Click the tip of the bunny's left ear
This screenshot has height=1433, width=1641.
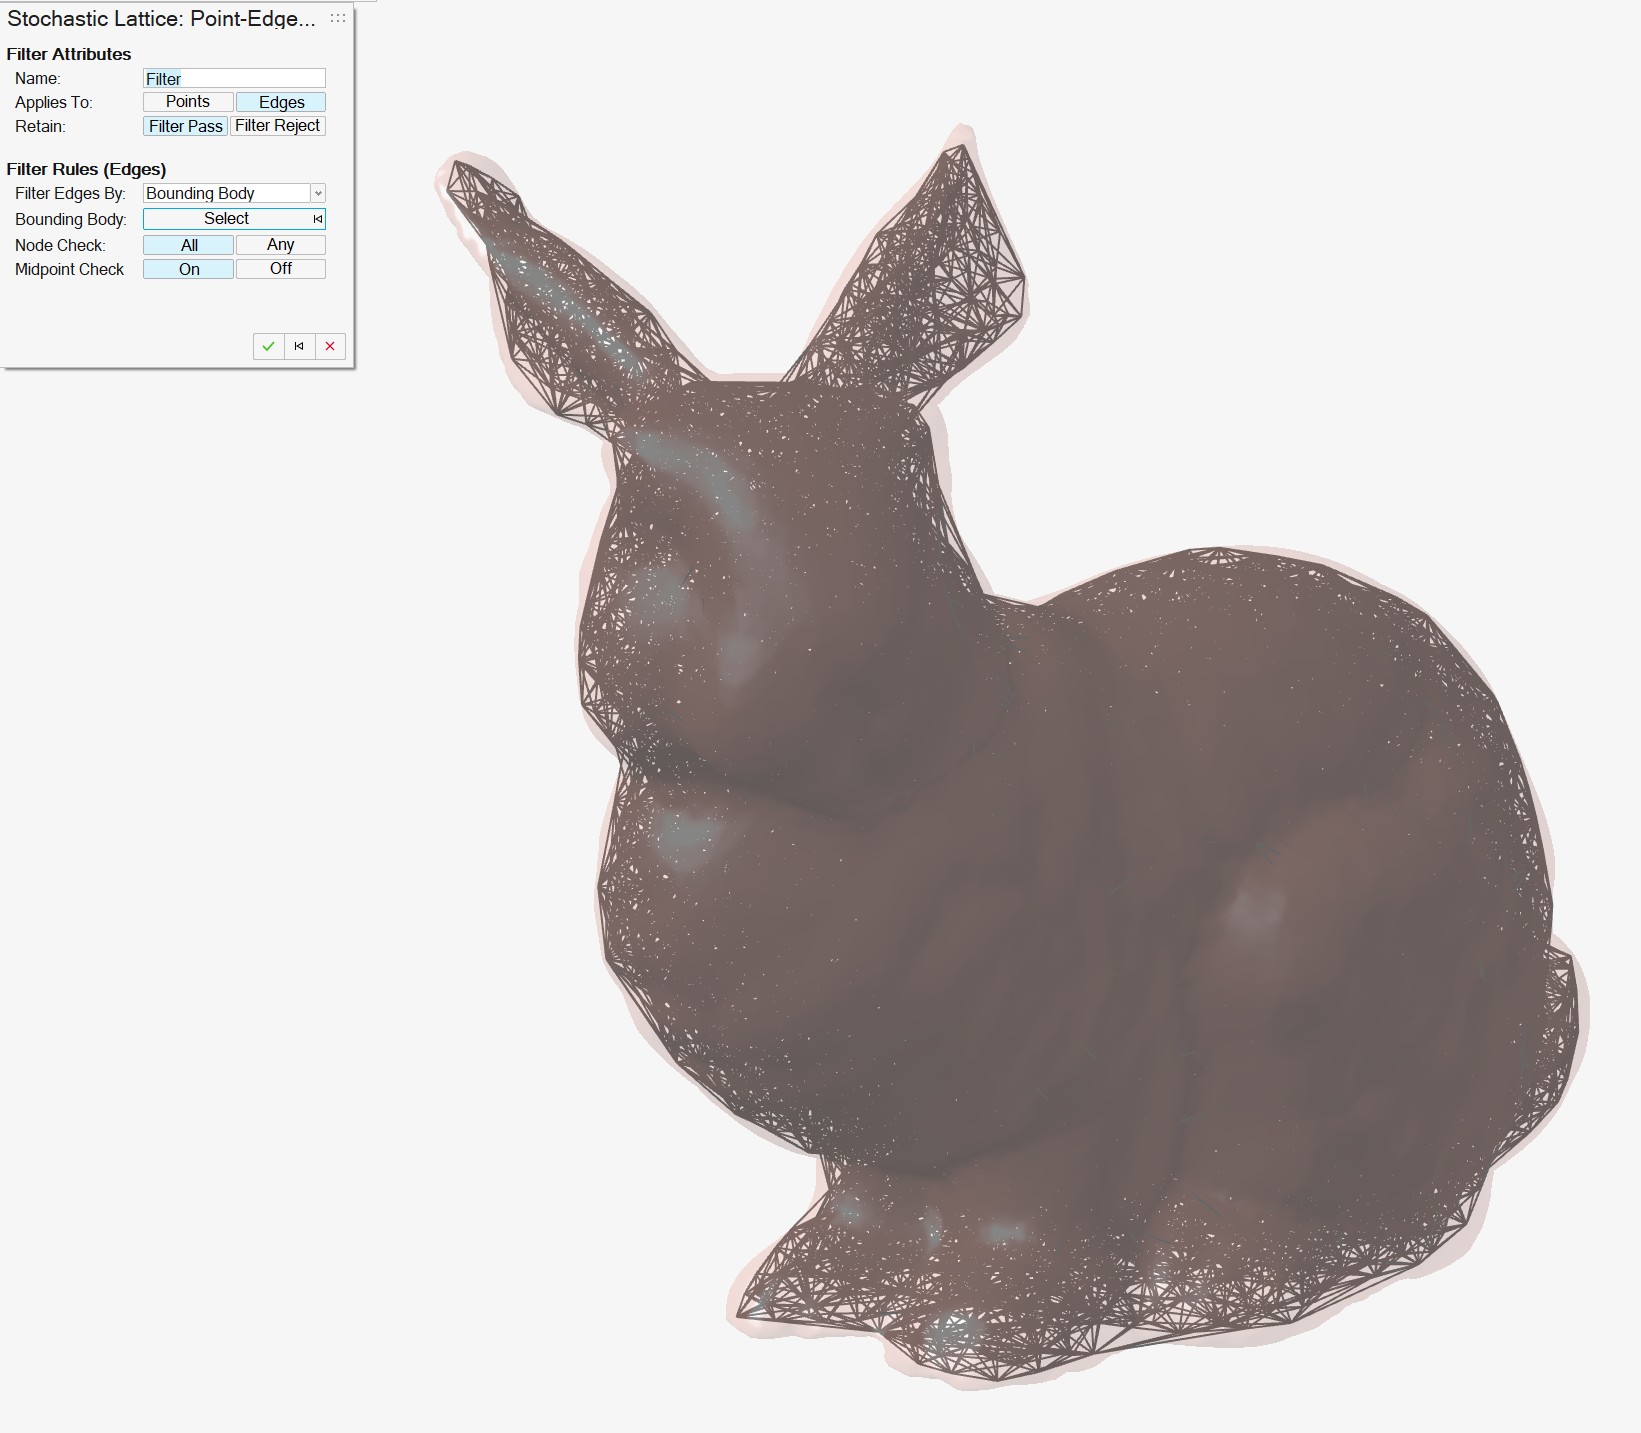[460, 168]
